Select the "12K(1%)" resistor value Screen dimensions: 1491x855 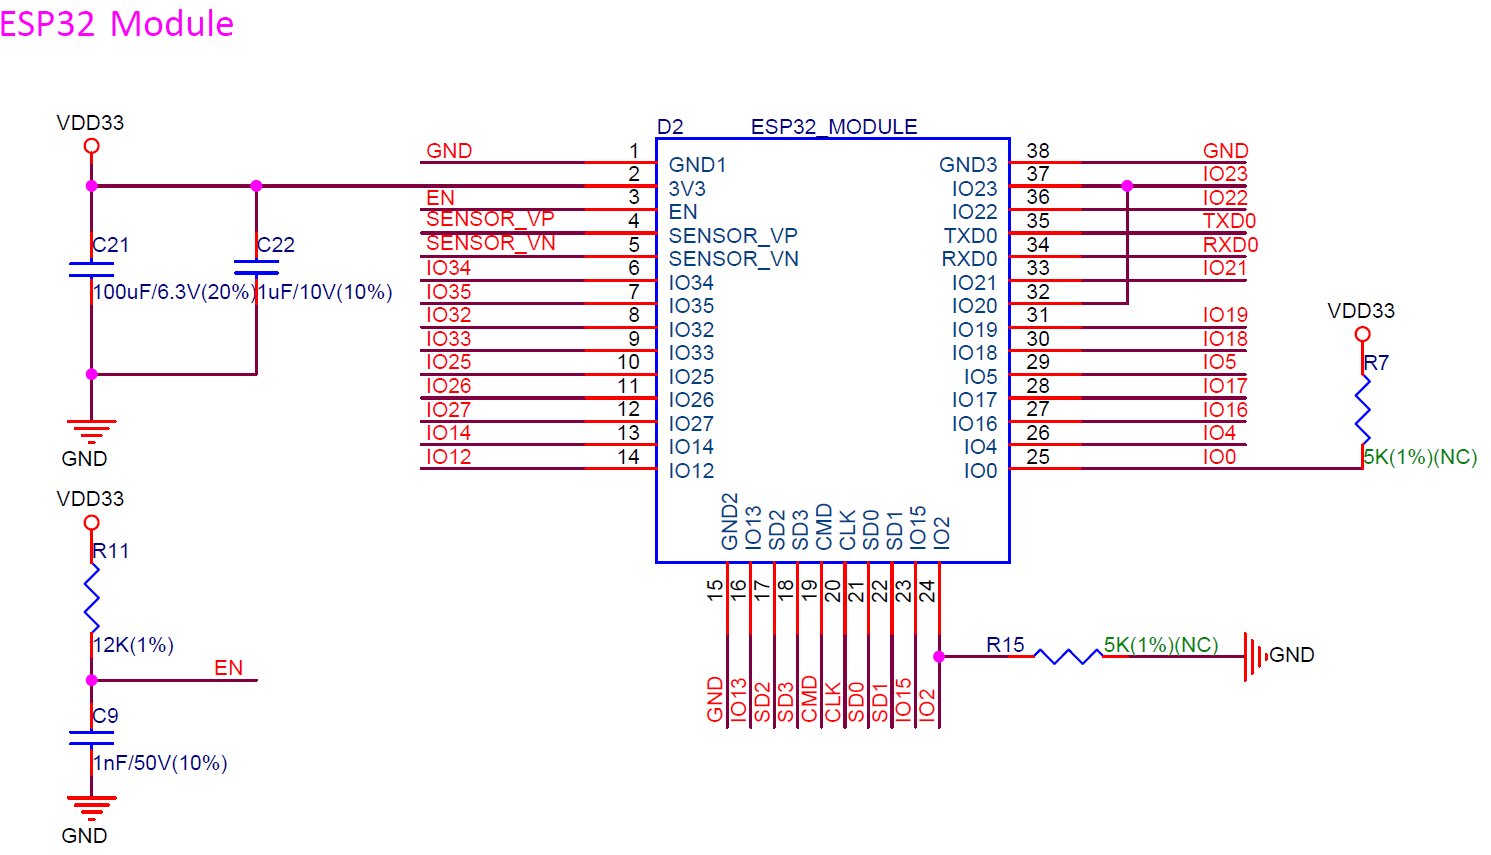(x=134, y=645)
